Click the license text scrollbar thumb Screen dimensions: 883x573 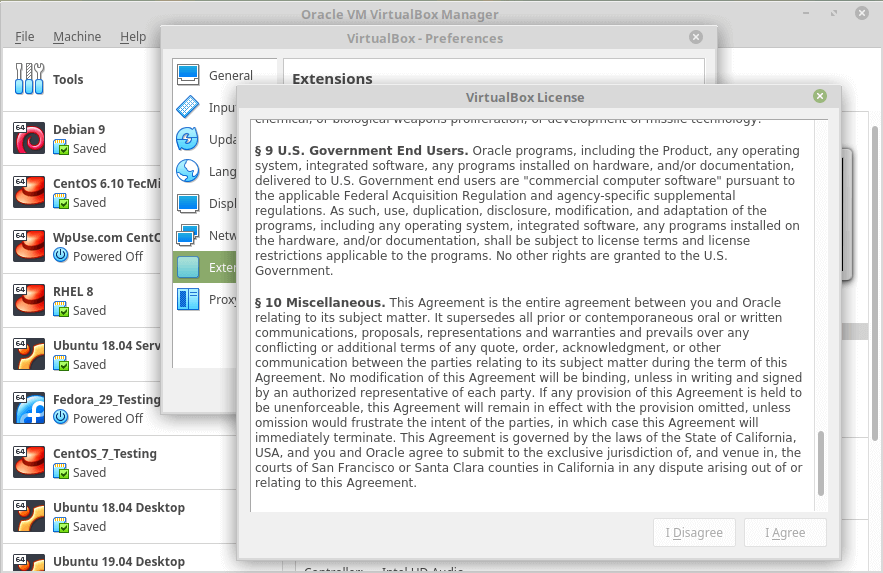pyautogui.click(x=821, y=463)
